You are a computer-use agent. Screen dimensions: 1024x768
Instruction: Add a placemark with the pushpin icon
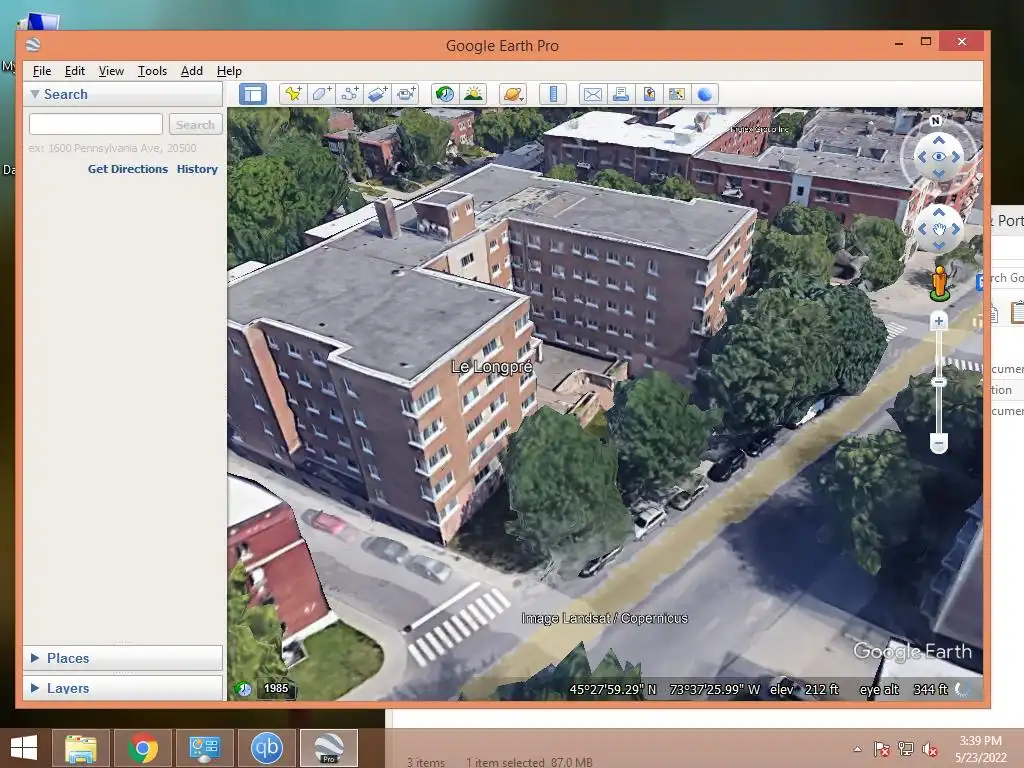click(293, 94)
